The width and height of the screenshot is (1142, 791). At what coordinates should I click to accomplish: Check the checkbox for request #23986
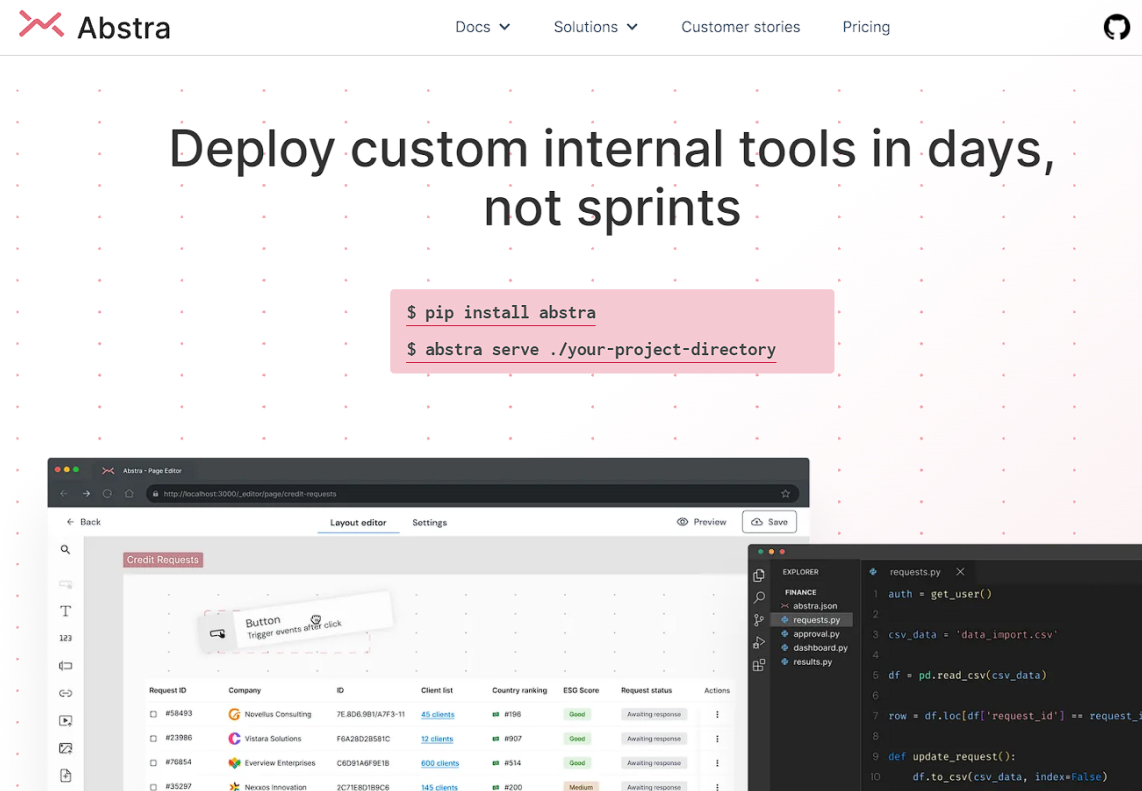[x=153, y=738]
